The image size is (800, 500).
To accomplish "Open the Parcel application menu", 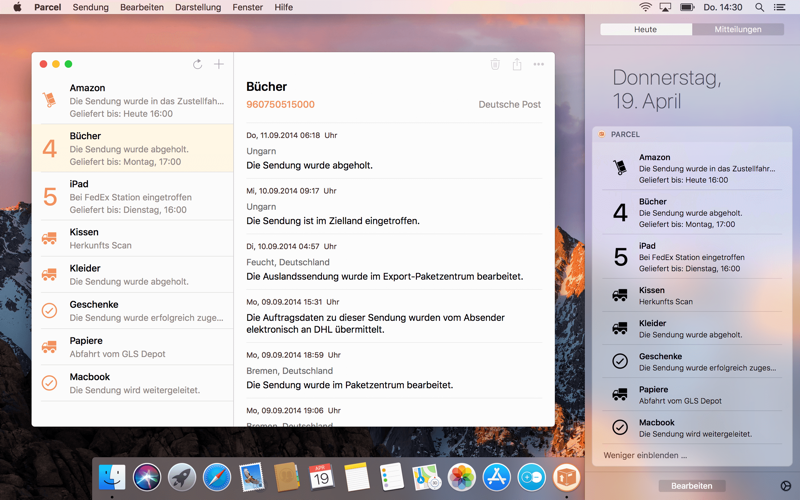I will 47,7.
